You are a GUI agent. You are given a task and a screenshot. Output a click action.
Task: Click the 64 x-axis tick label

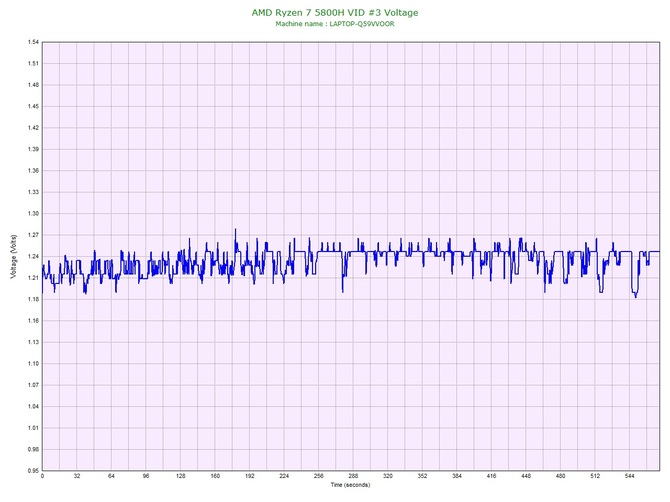pos(112,476)
